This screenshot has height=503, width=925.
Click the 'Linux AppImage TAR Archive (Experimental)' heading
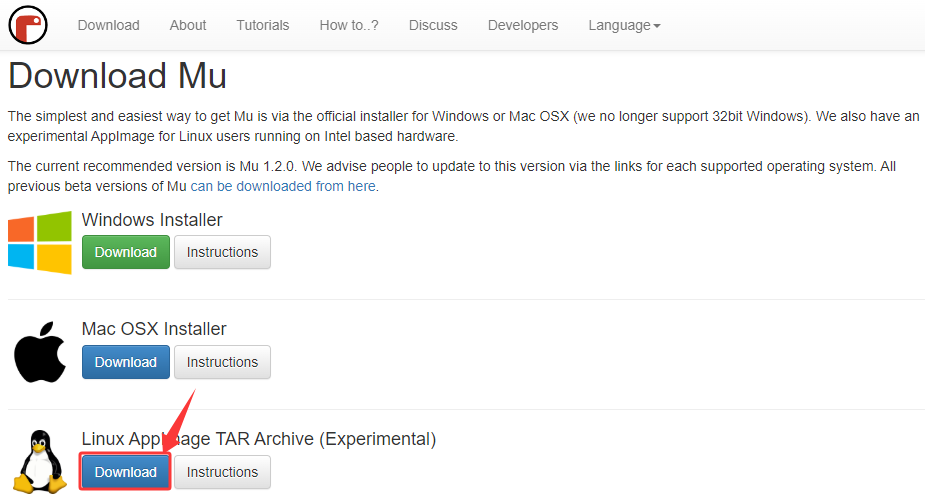pyautogui.click(x=258, y=439)
